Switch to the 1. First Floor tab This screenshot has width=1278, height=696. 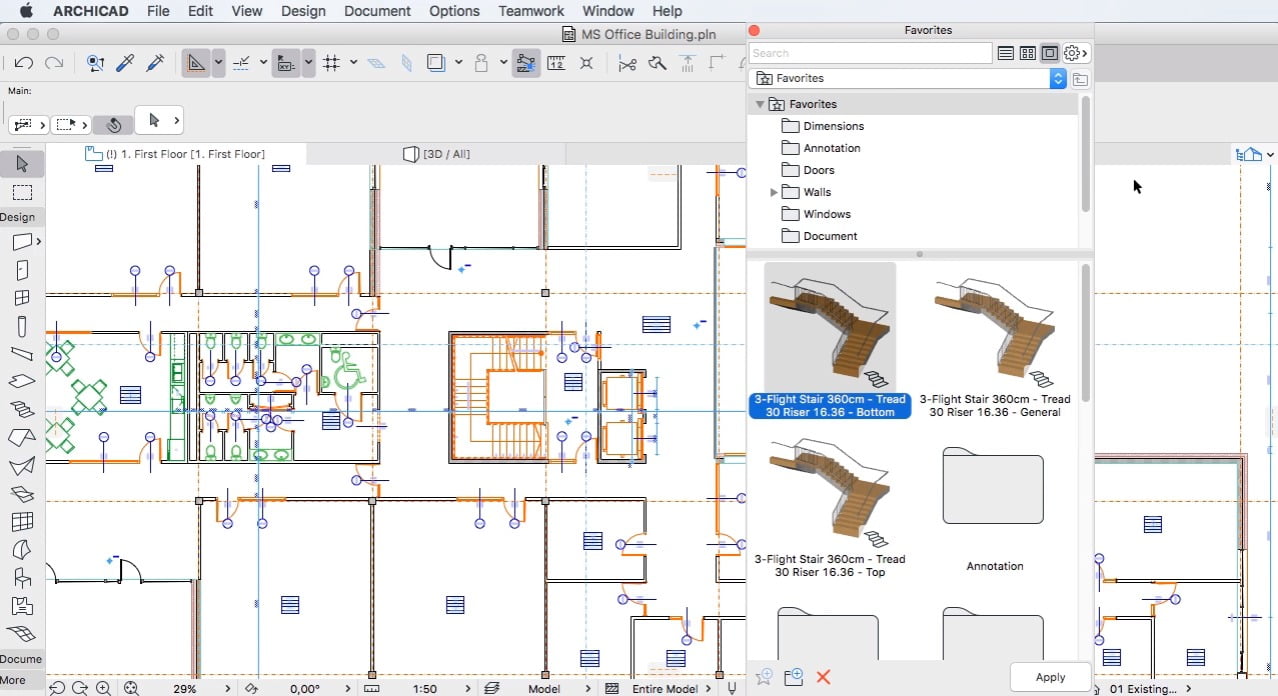coord(176,154)
